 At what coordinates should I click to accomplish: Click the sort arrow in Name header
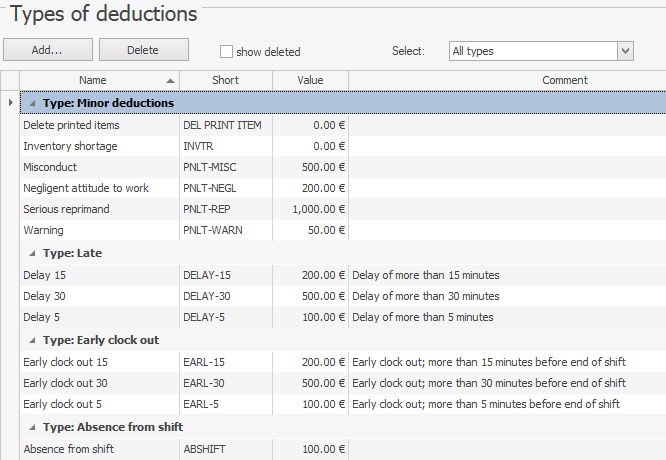pos(171,80)
